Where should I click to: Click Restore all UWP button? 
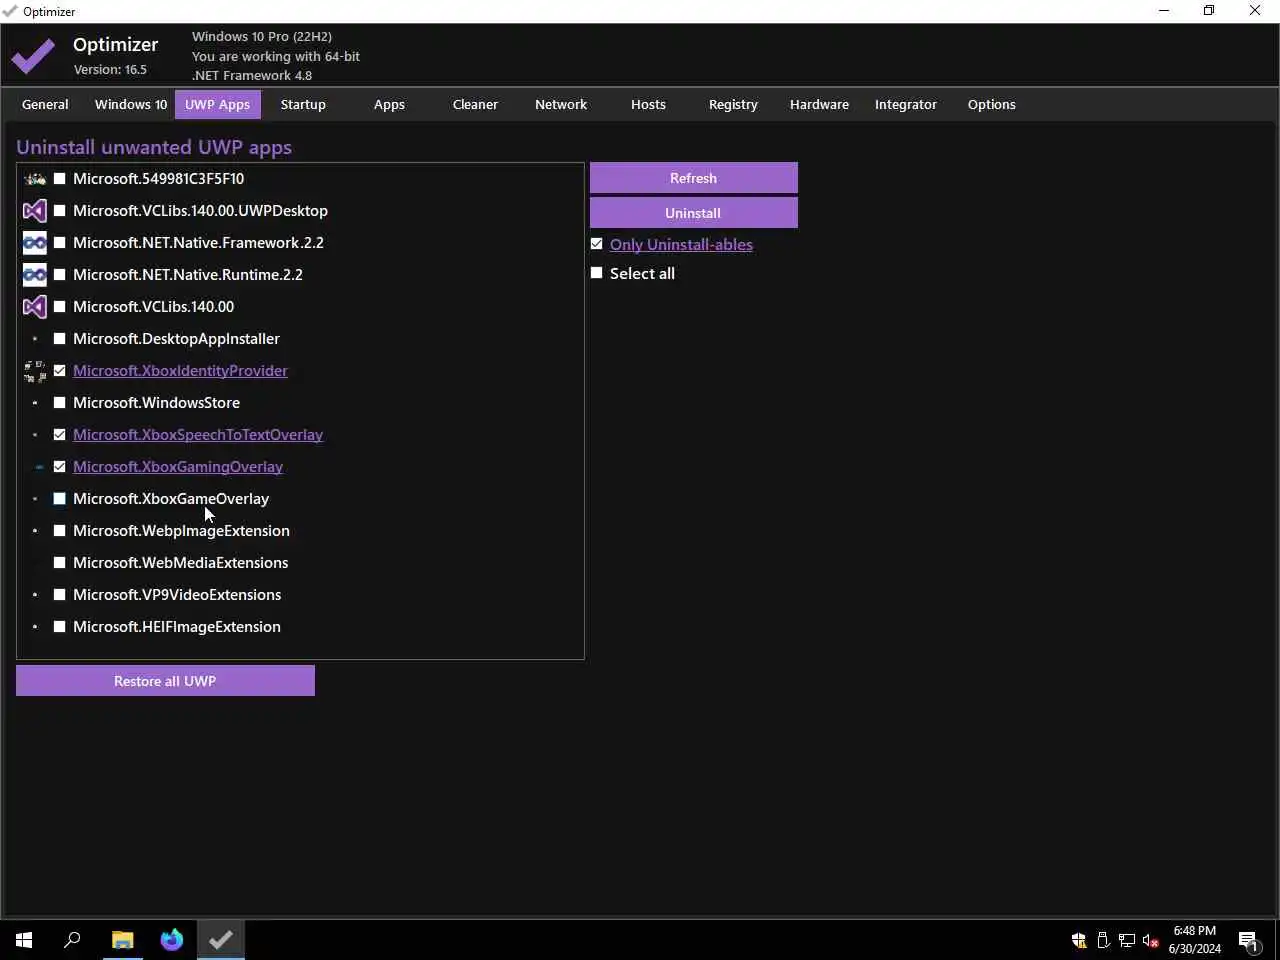(165, 681)
